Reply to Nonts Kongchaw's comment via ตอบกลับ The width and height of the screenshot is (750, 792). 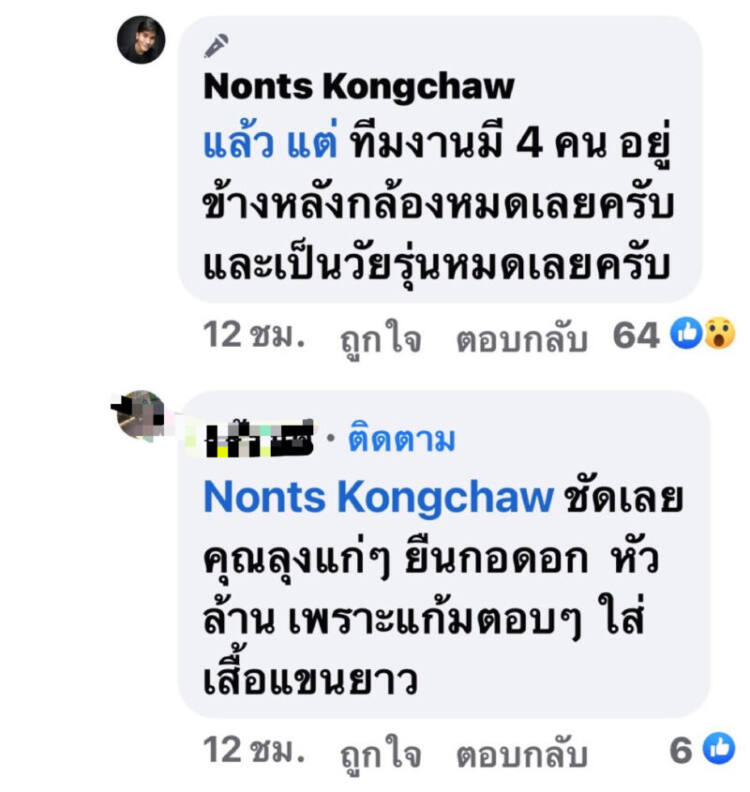click(522, 337)
